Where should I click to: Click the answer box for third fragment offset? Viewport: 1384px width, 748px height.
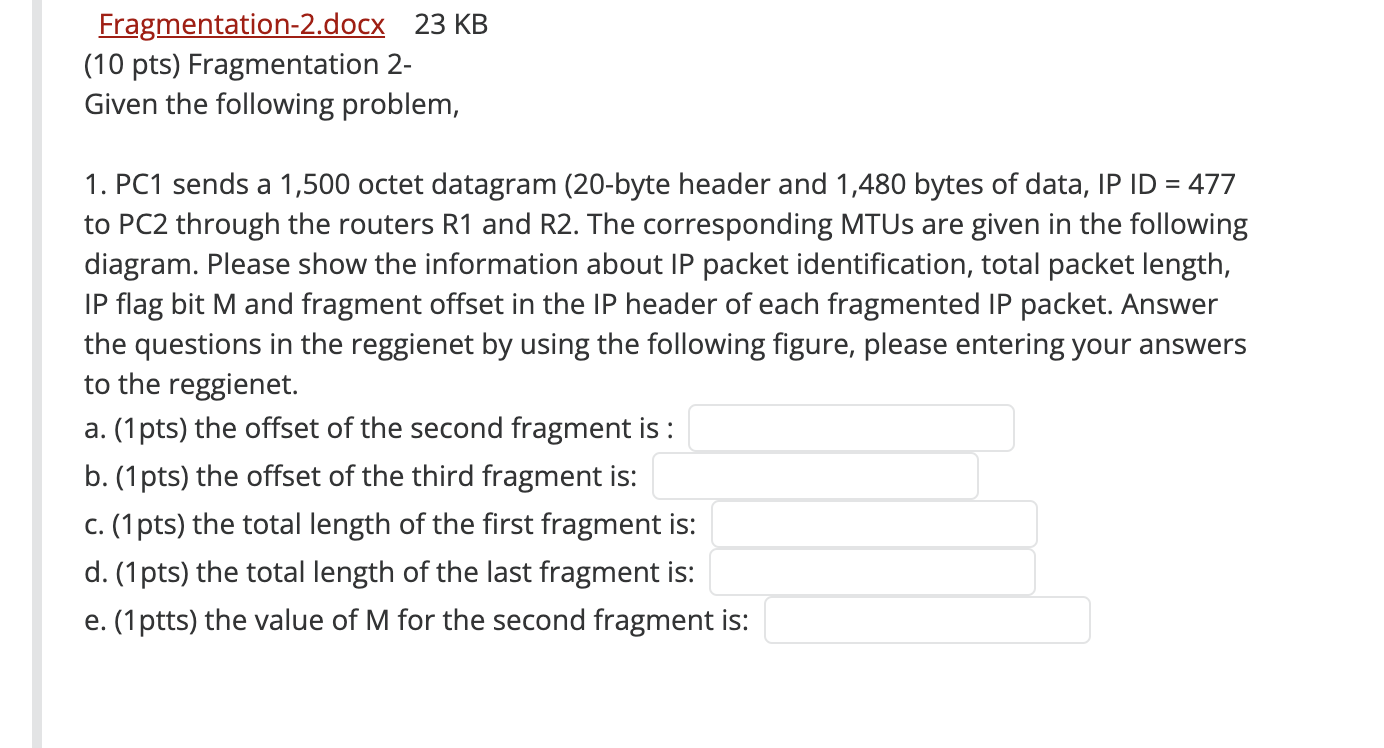pos(814,475)
